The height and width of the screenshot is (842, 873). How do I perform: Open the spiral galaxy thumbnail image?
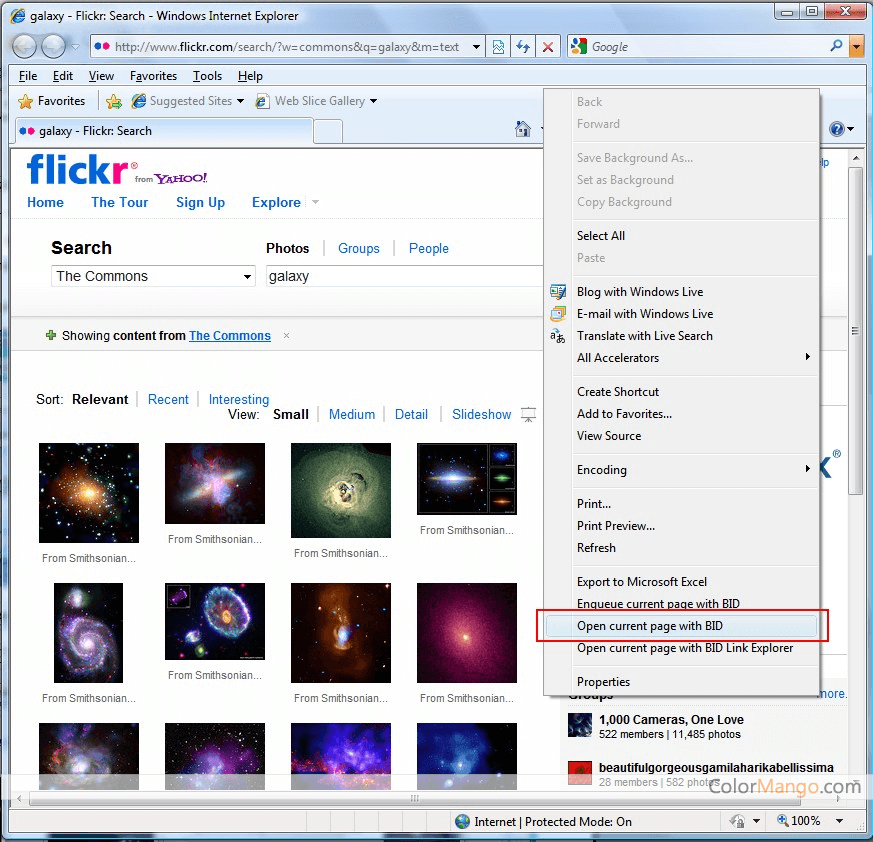[x=89, y=633]
